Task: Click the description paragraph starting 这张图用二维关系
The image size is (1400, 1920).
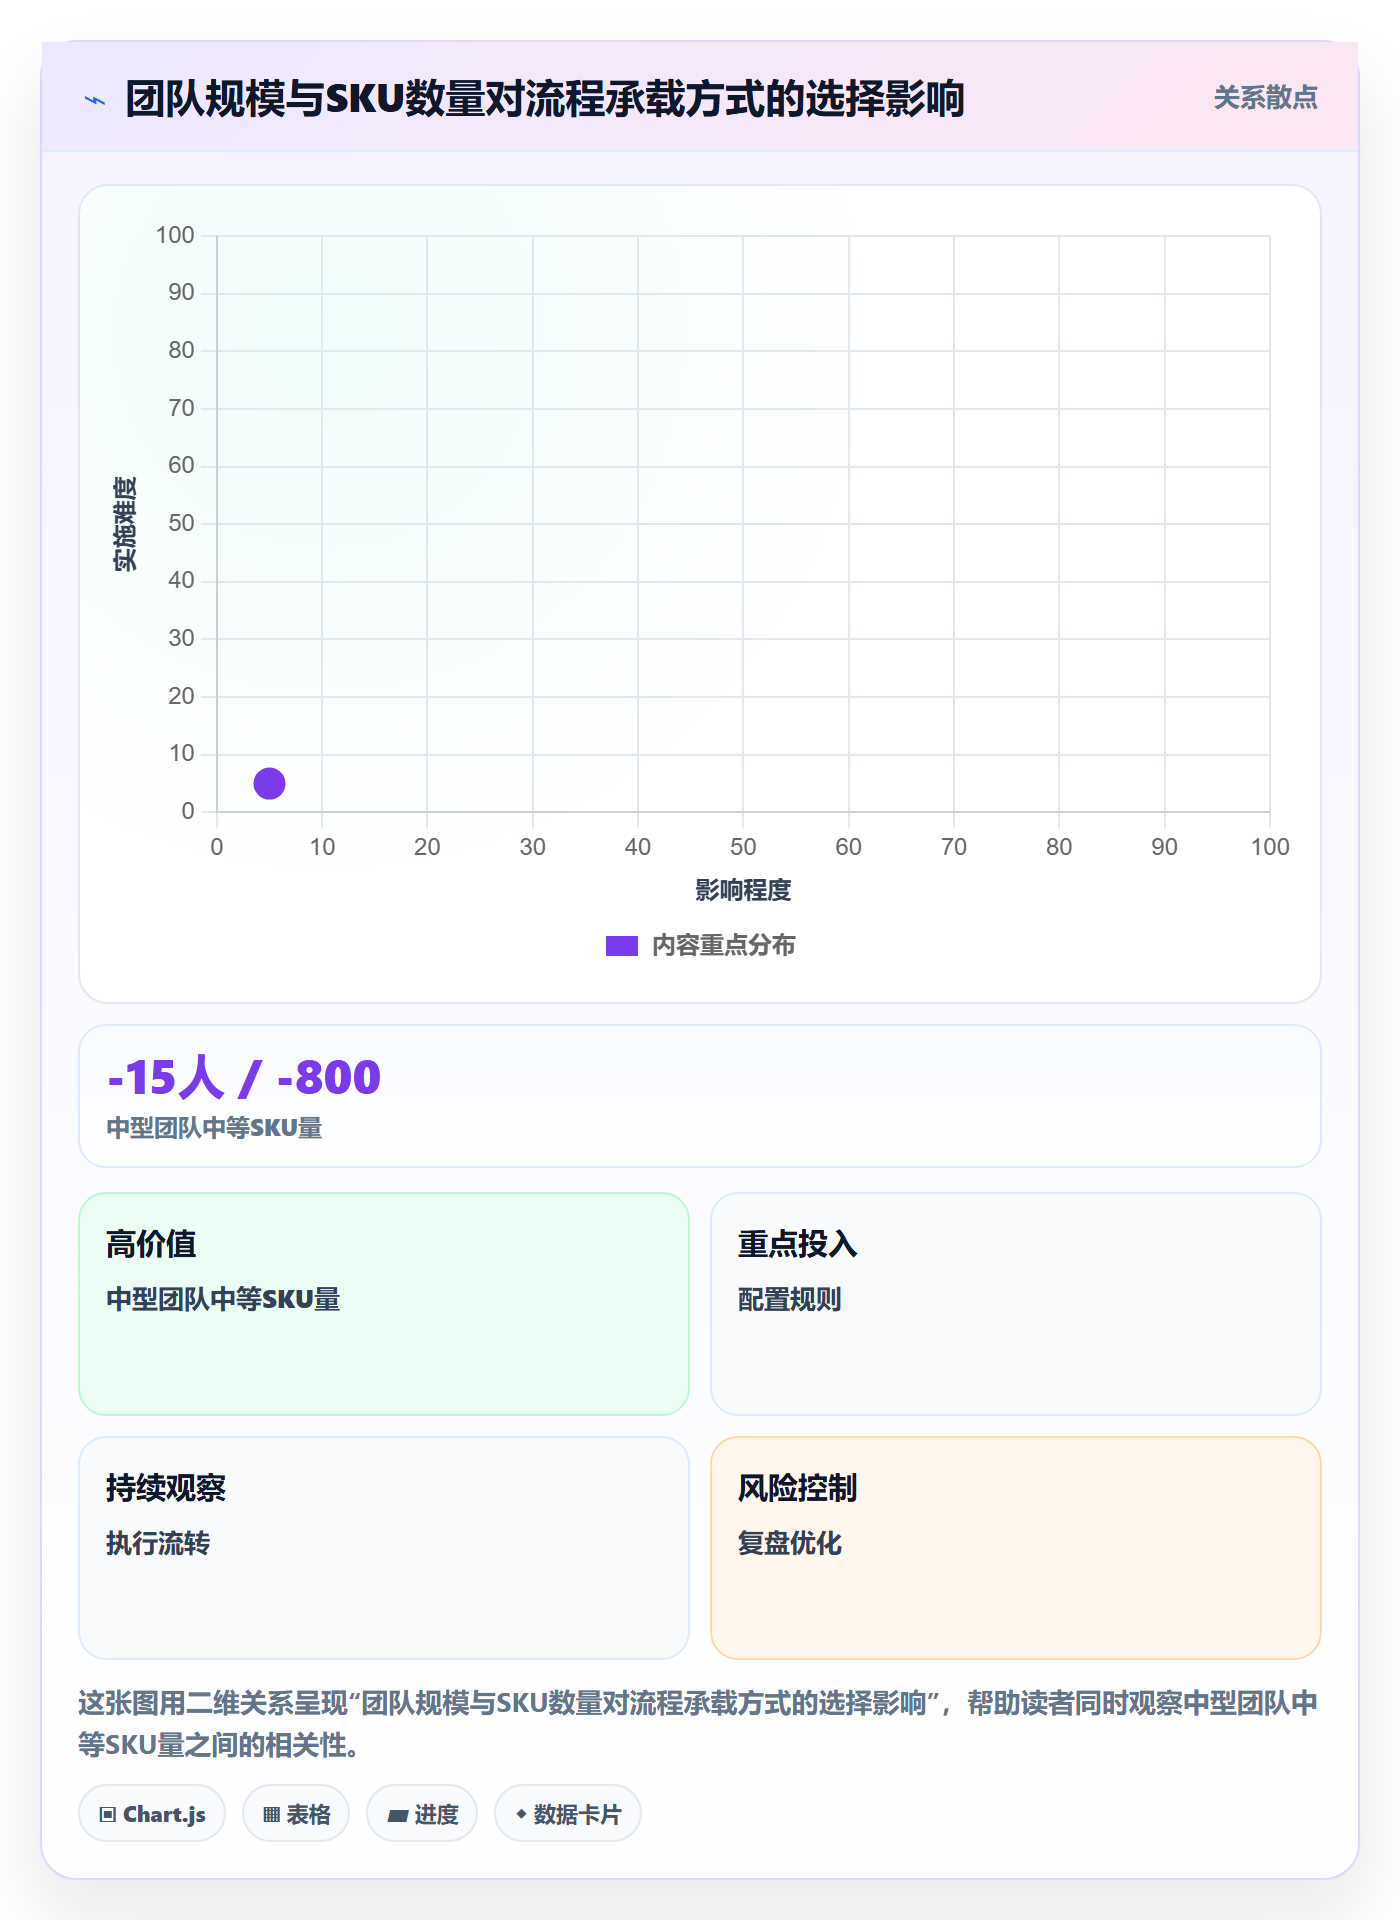Action: (x=698, y=1724)
